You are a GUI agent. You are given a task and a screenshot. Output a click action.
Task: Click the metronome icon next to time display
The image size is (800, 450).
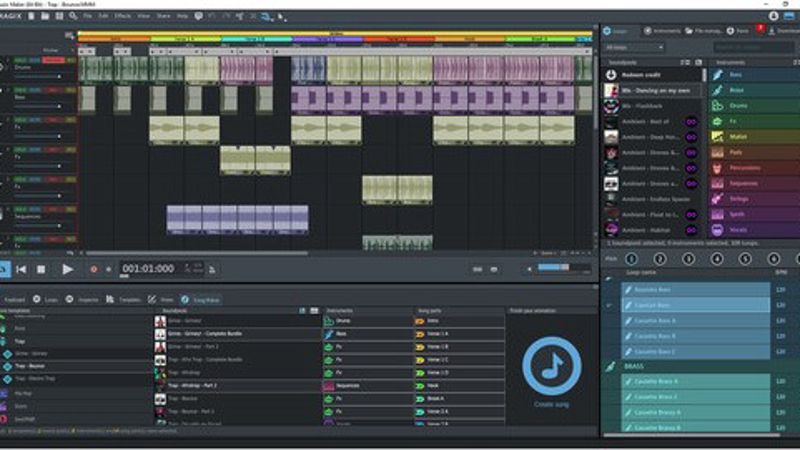(212, 269)
